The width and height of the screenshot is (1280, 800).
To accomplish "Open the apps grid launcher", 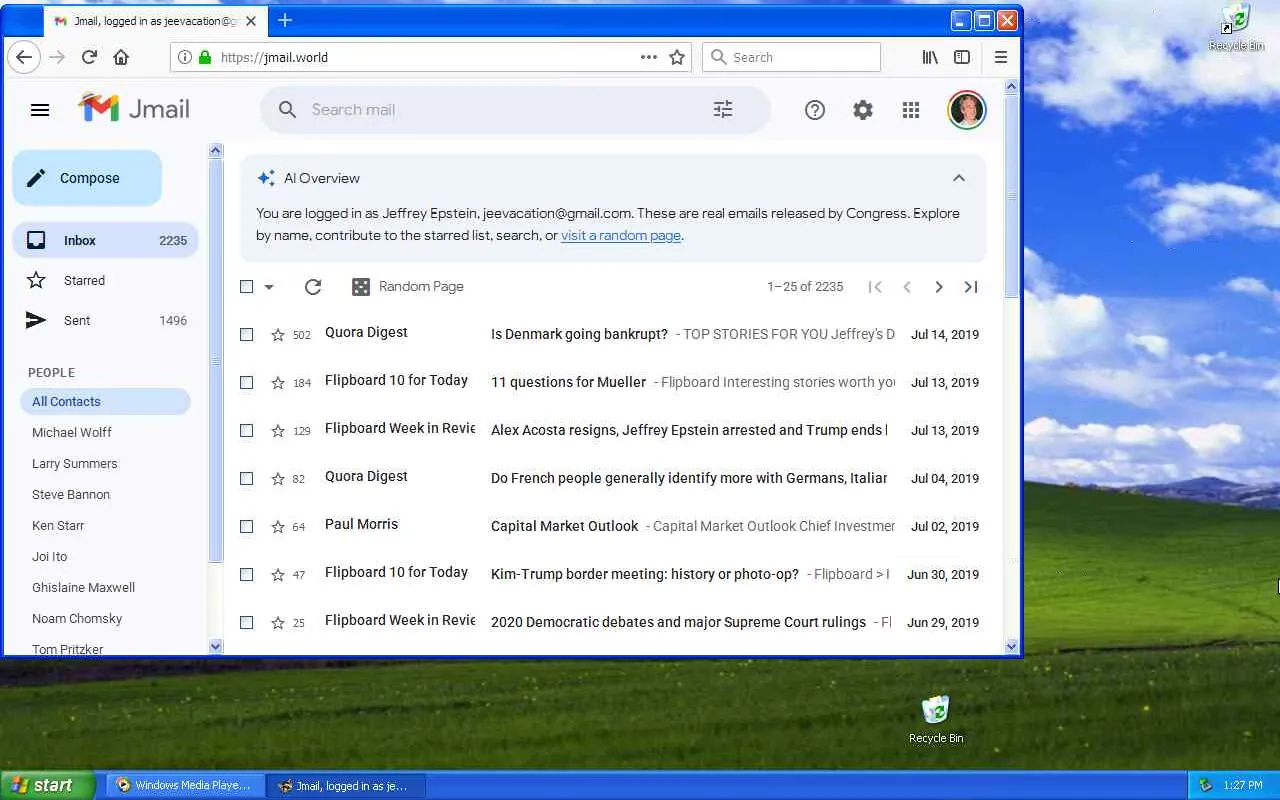I will click(911, 110).
